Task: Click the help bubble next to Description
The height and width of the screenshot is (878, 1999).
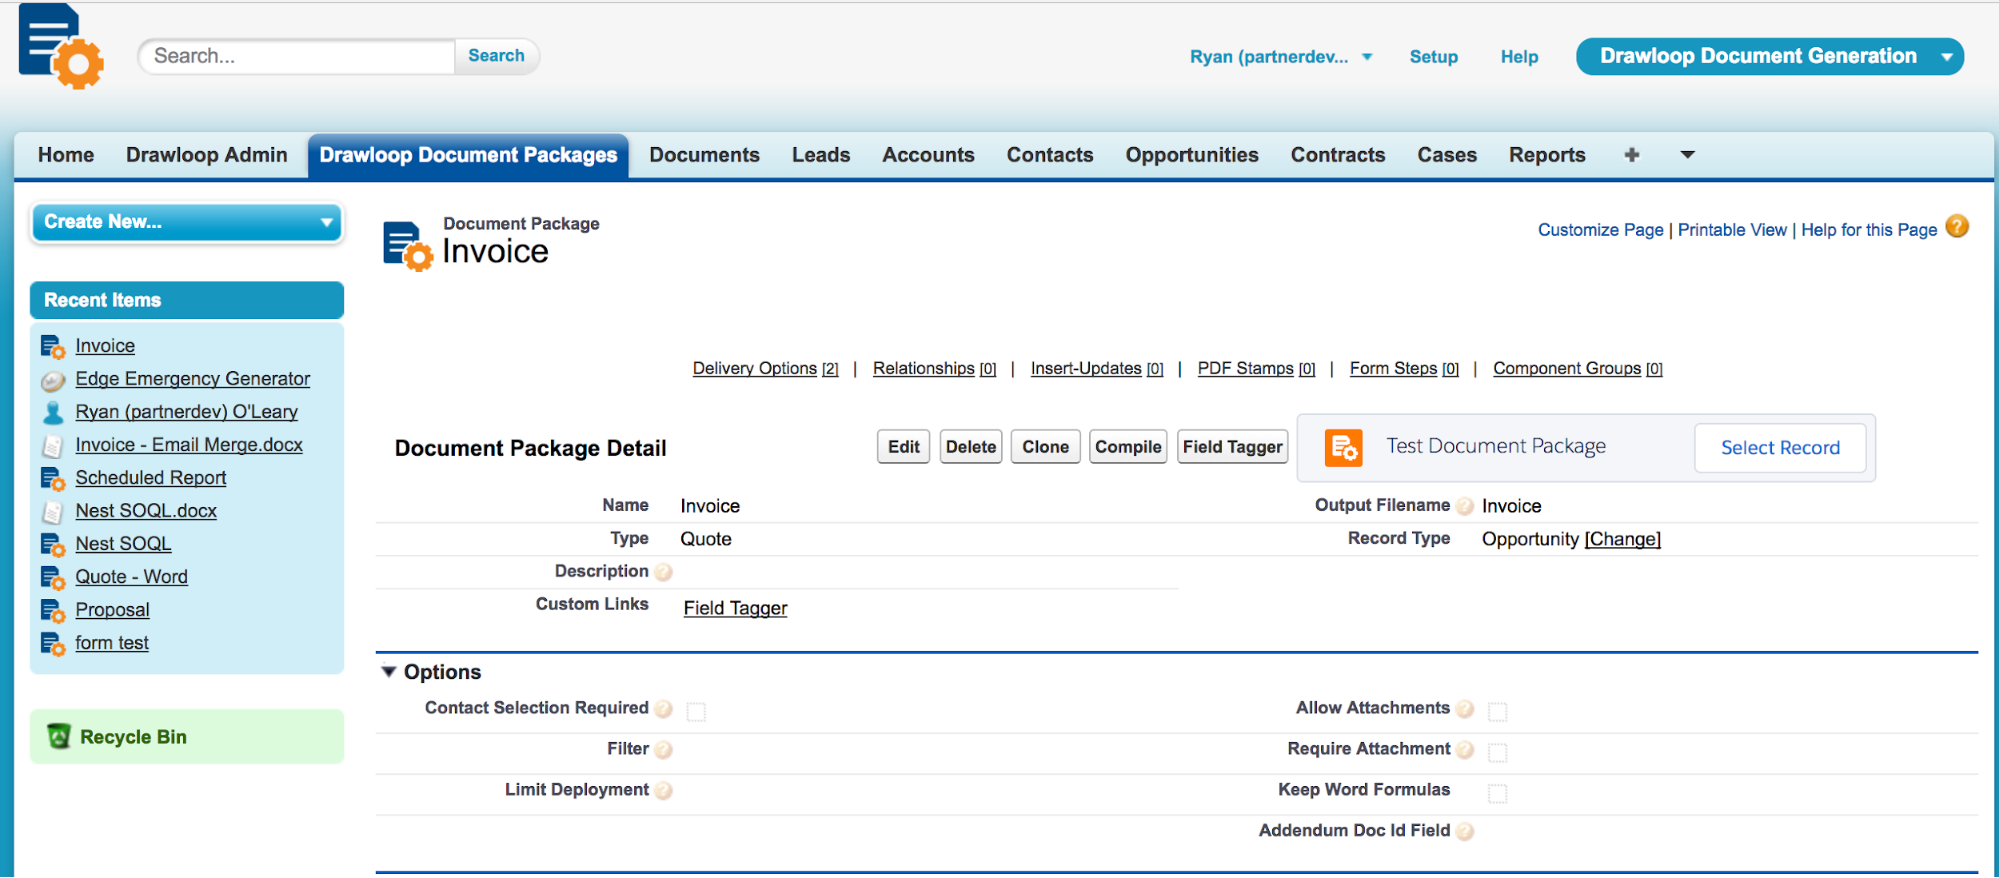Action: (663, 572)
